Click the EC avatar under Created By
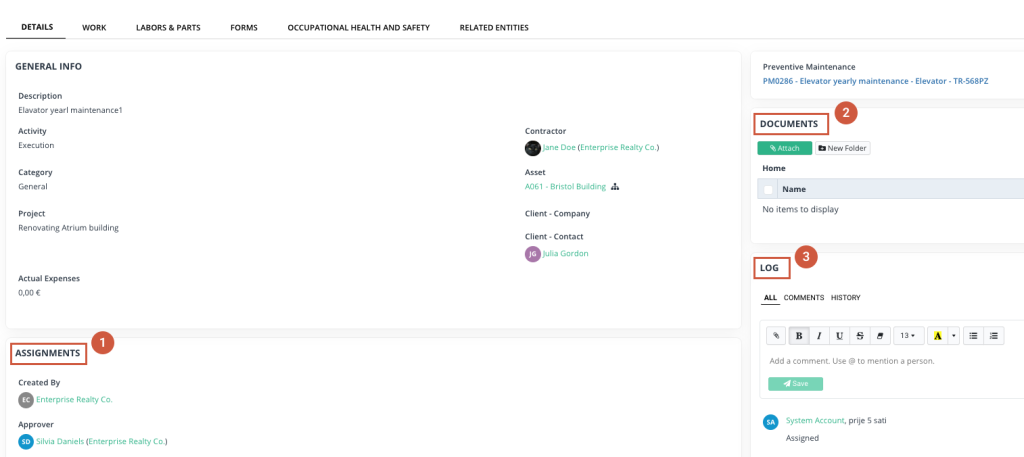Image resolution: width=1024 pixels, height=457 pixels. 26,400
